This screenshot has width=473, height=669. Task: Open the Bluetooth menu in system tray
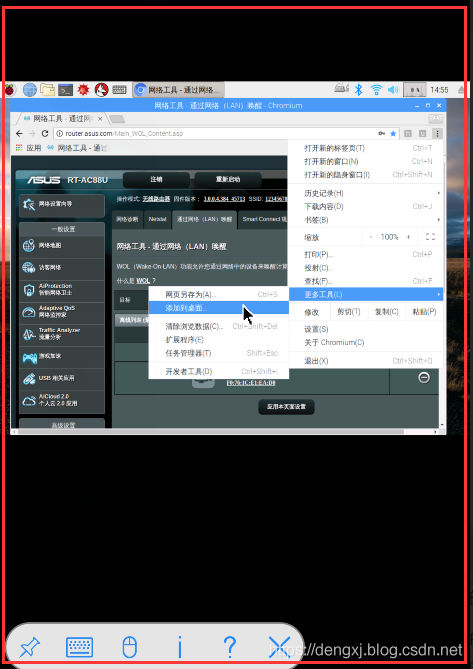pos(359,90)
